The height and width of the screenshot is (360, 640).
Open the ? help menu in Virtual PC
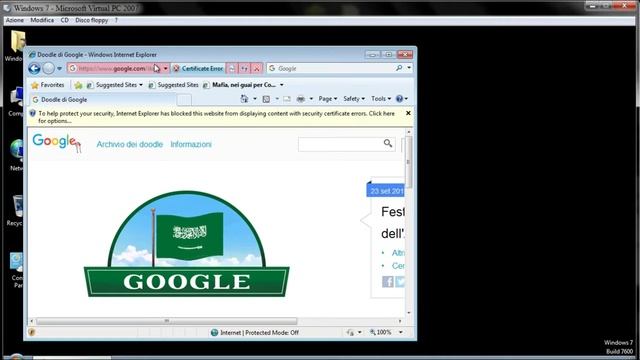coord(116,20)
